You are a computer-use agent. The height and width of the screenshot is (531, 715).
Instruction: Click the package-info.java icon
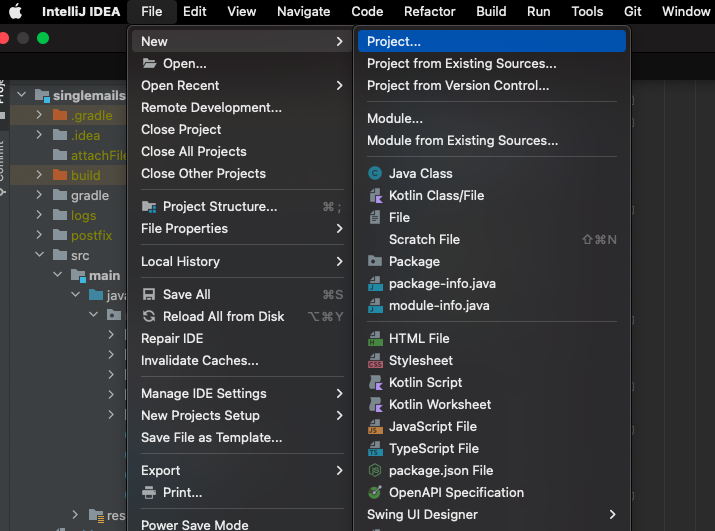tap(375, 284)
